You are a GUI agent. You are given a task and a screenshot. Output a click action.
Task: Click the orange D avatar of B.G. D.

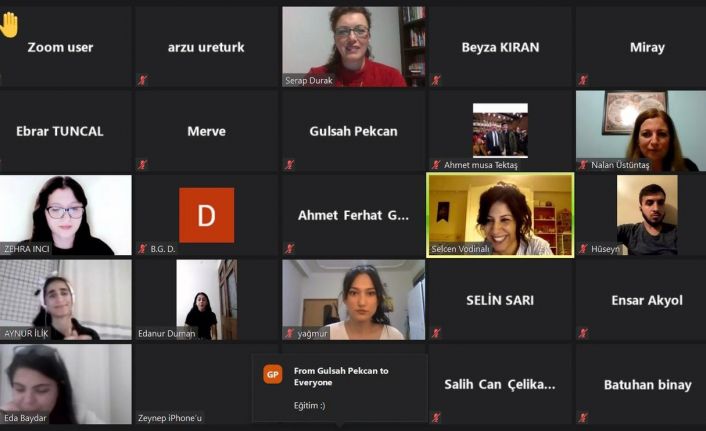pos(207,215)
